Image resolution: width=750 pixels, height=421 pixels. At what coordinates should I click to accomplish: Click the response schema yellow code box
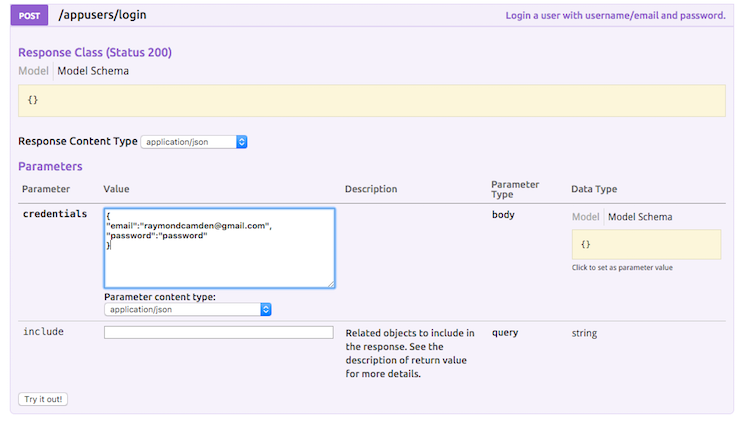click(x=372, y=100)
